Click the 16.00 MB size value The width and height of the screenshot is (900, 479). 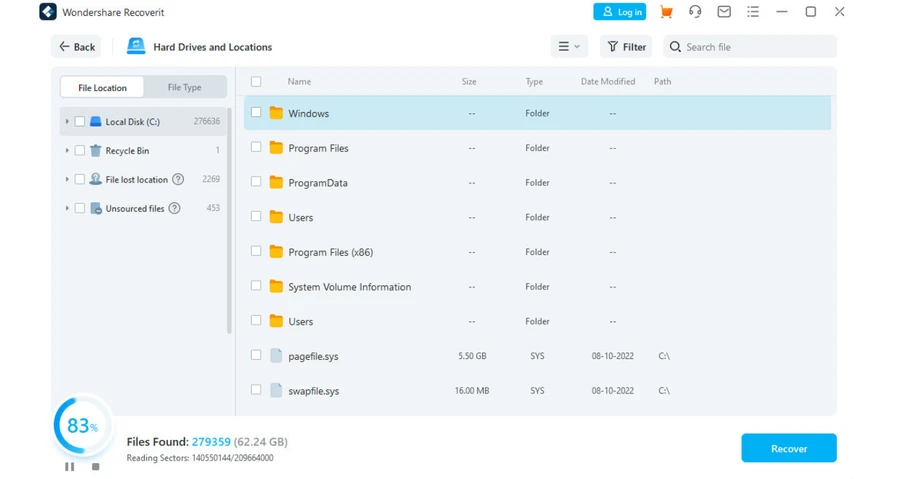click(472, 390)
